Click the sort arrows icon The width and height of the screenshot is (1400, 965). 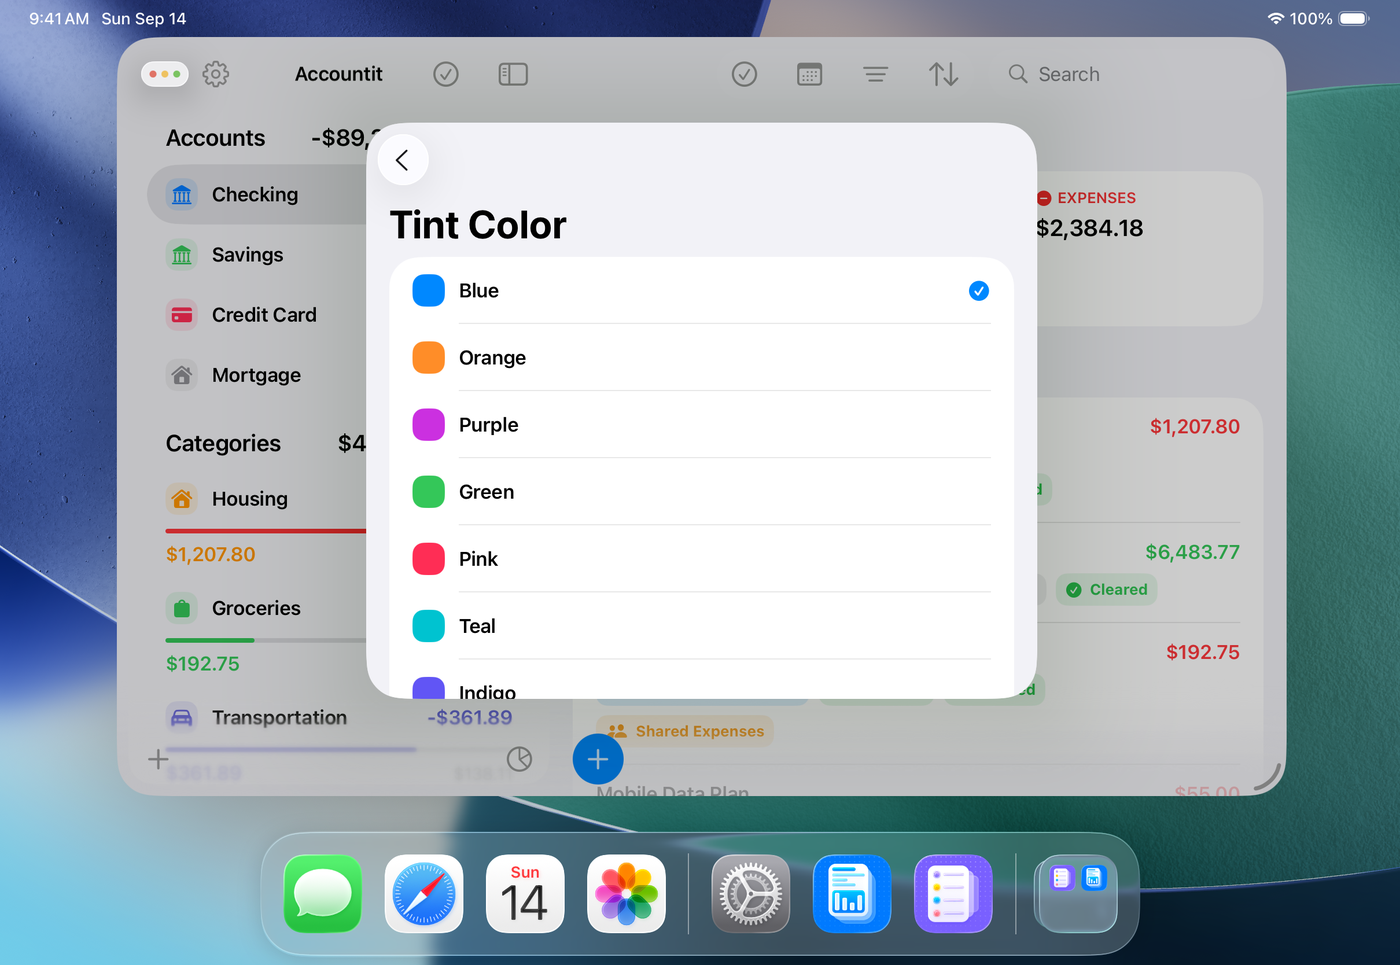[x=943, y=74]
